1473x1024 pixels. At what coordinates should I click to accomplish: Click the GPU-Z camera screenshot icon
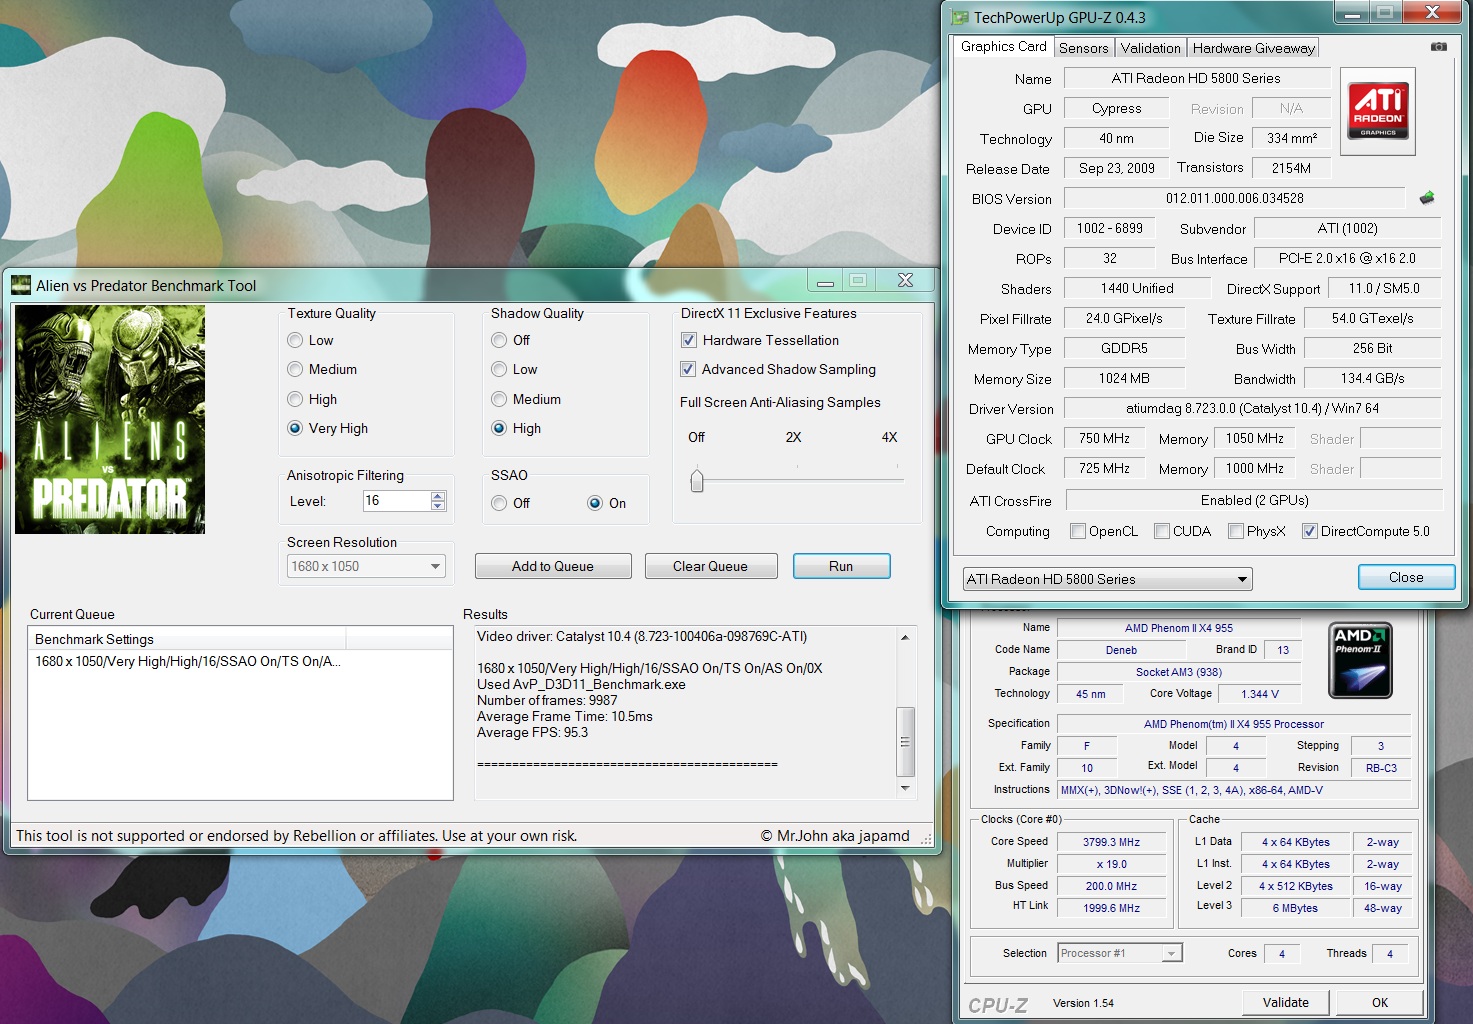pos(1438,47)
